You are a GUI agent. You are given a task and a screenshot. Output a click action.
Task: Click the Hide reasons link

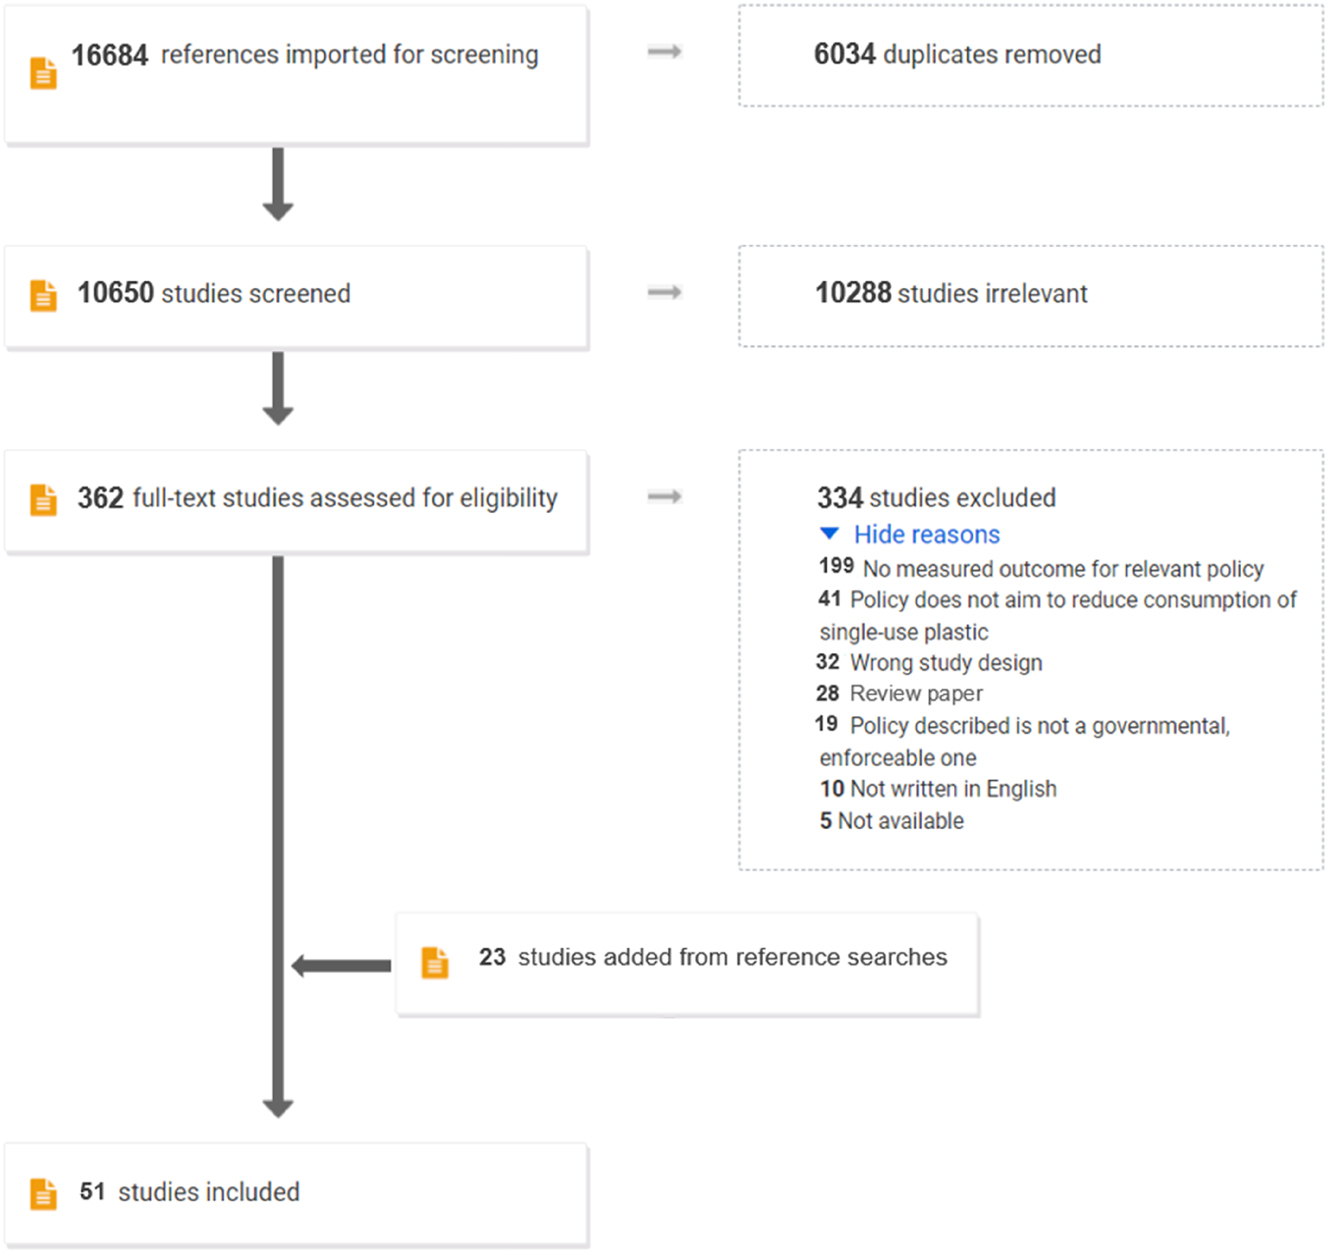pyautogui.click(x=926, y=535)
